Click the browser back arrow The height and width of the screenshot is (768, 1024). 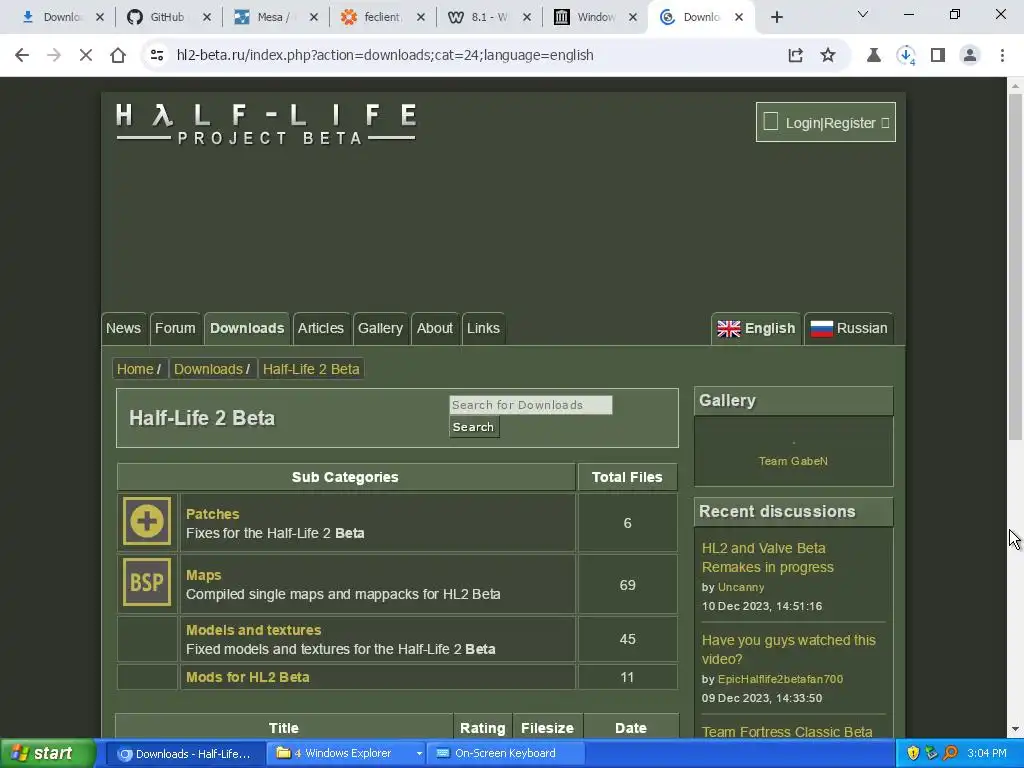point(22,56)
